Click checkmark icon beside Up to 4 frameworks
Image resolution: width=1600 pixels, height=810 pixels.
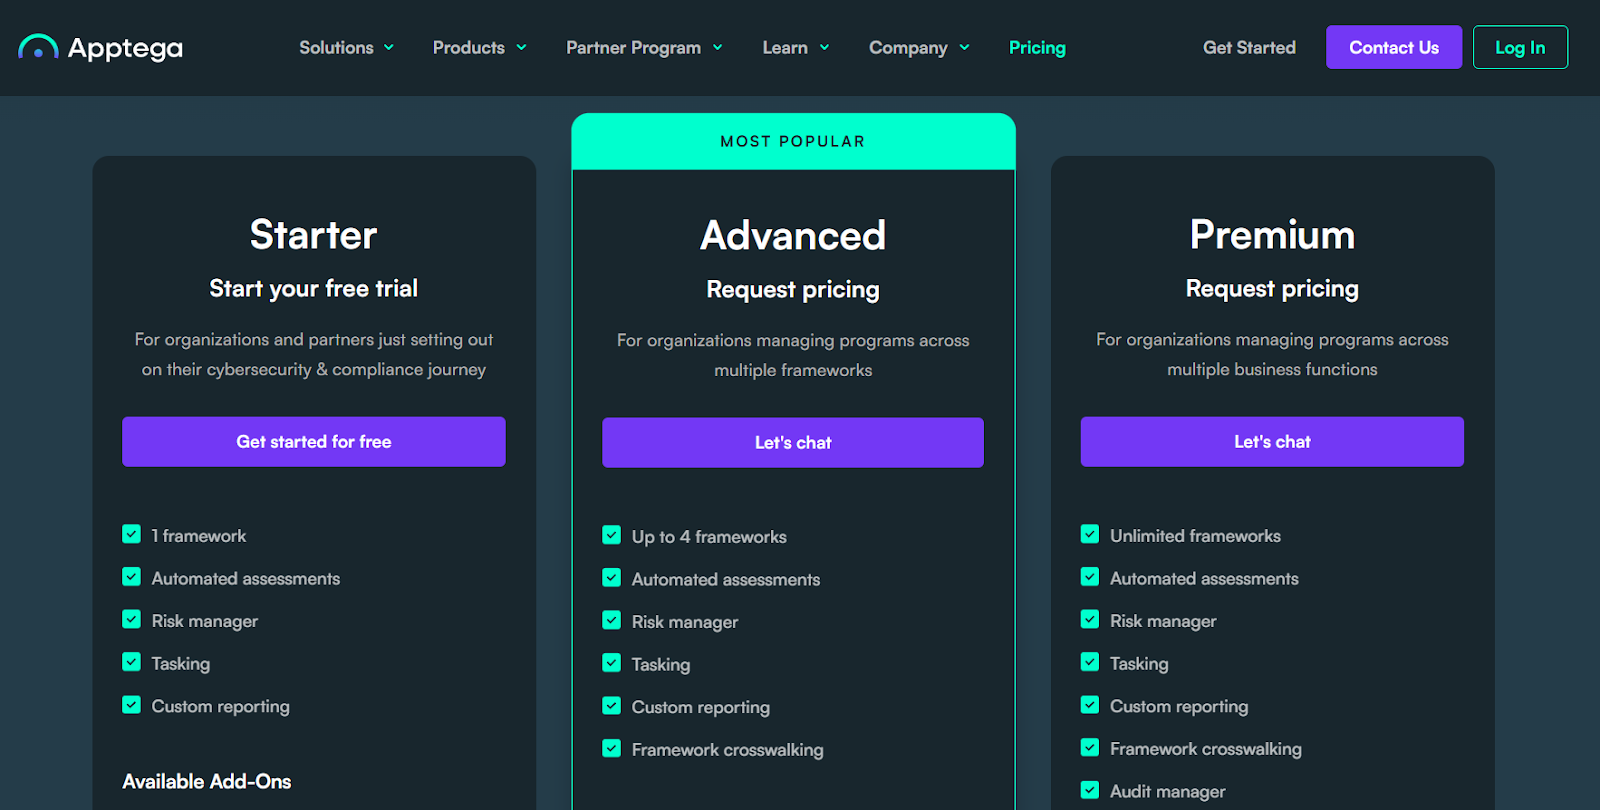(x=611, y=536)
